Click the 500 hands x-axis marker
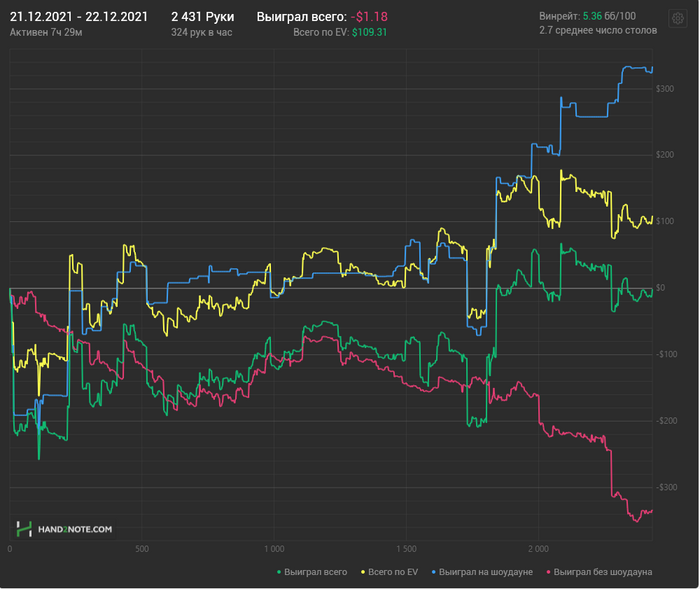Viewport: 700px width, 589px height. click(x=142, y=549)
